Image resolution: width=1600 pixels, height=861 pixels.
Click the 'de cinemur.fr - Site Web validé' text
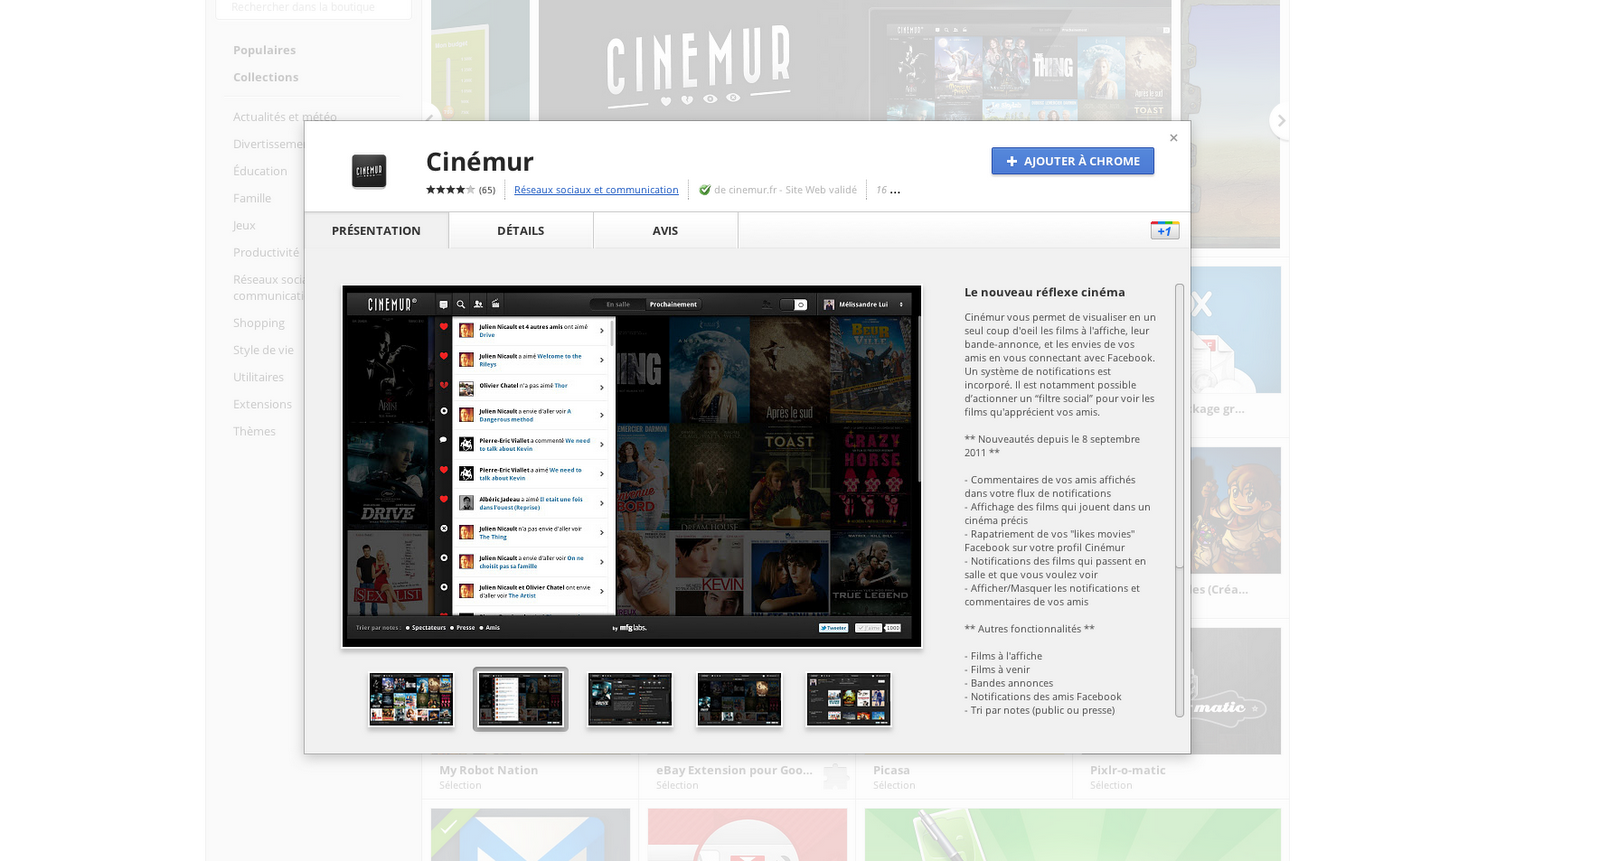point(785,190)
